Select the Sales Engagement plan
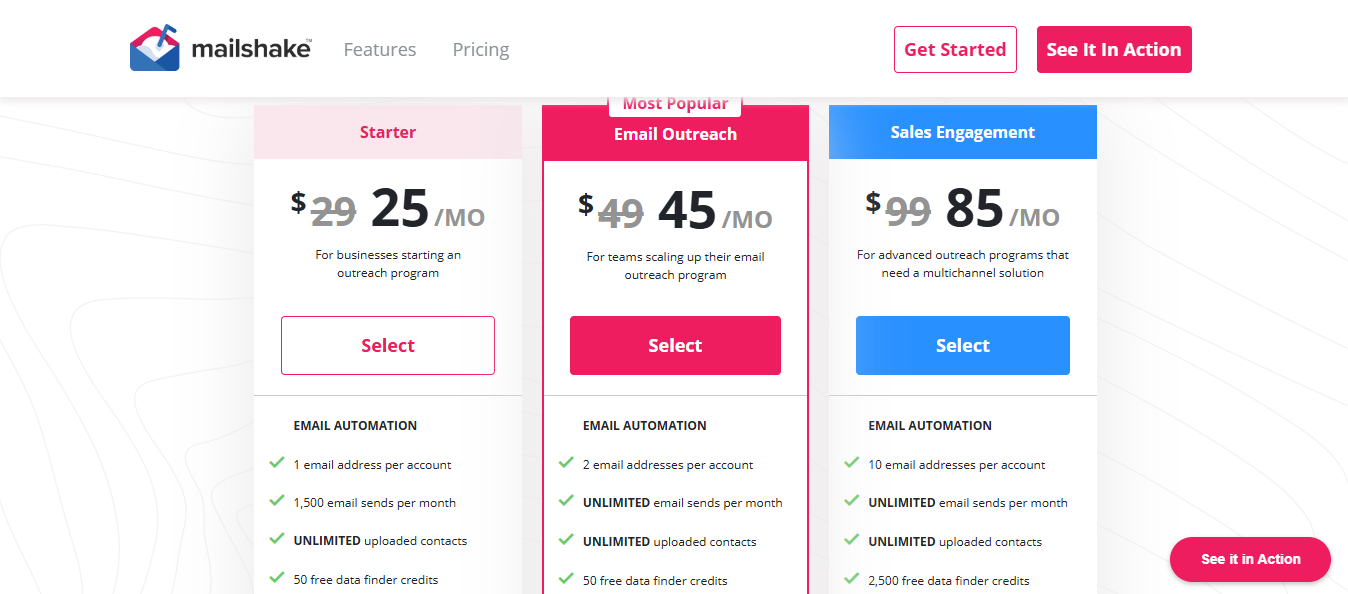The image size is (1348, 594). (962, 345)
